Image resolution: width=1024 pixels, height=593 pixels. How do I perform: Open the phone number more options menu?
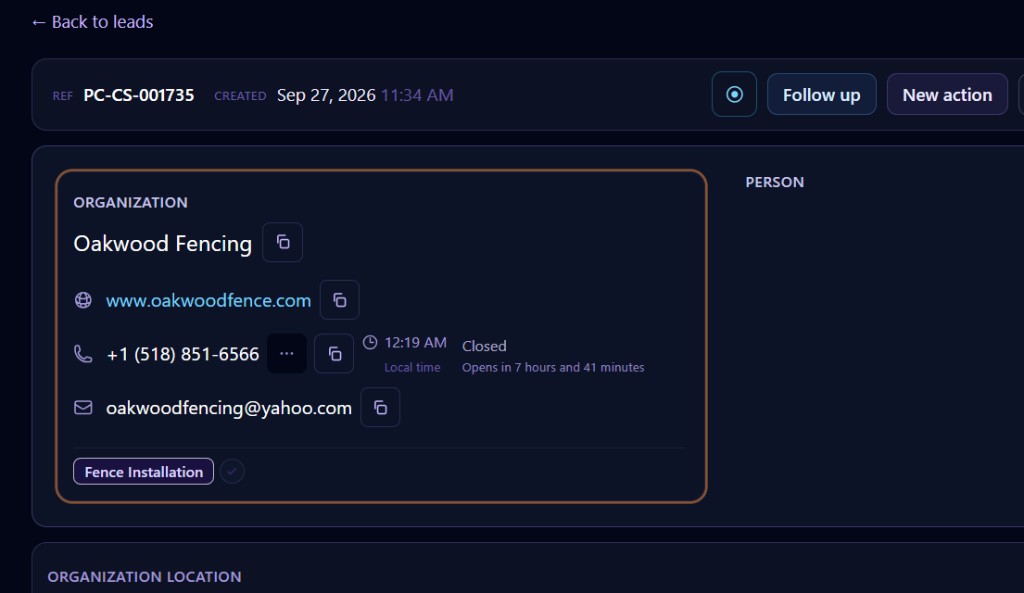click(x=287, y=353)
